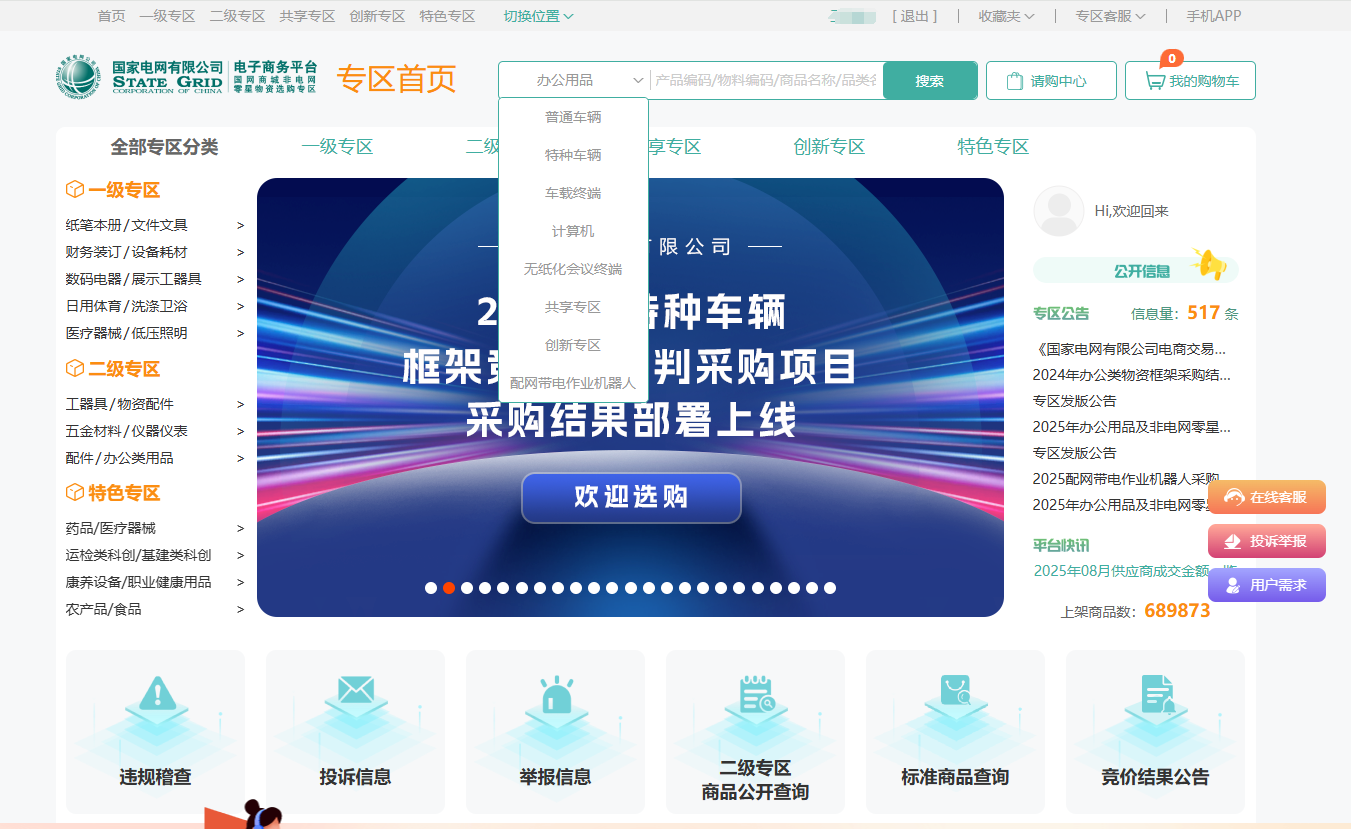
Task: Click the 举报信息 siren icon
Action: tap(555, 694)
